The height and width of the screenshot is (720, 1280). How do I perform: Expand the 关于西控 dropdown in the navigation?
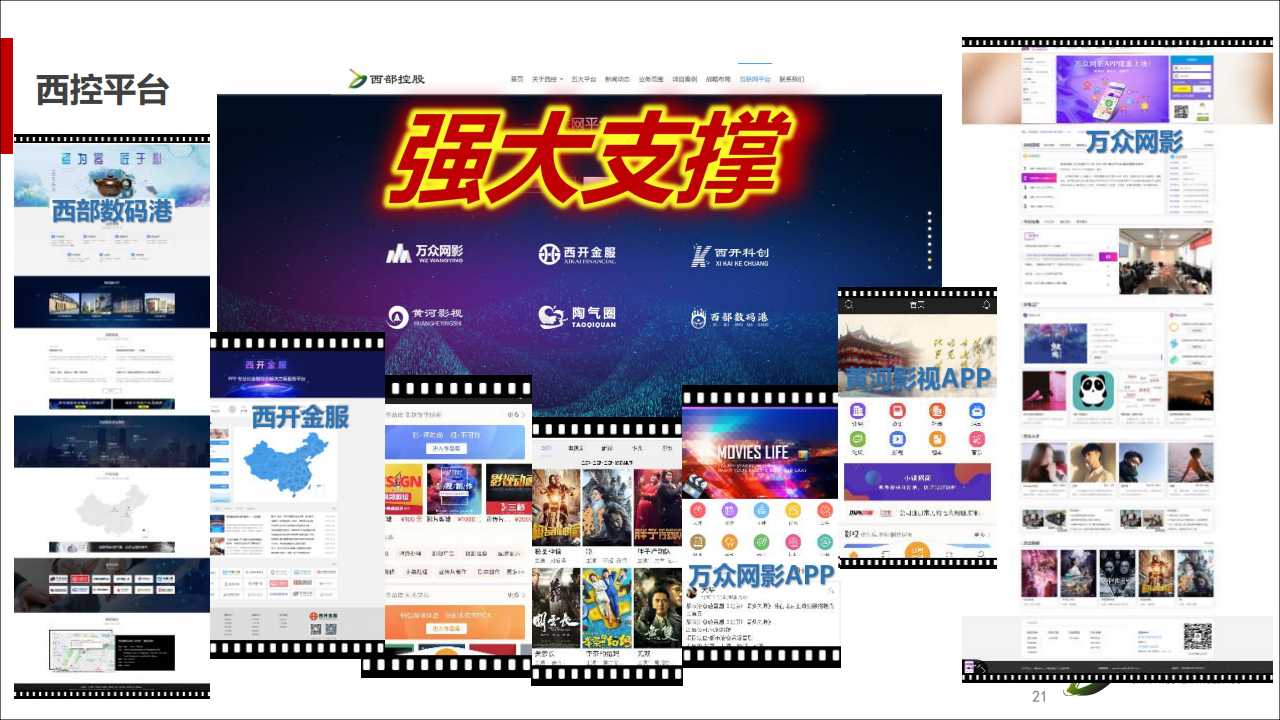[x=547, y=79]
